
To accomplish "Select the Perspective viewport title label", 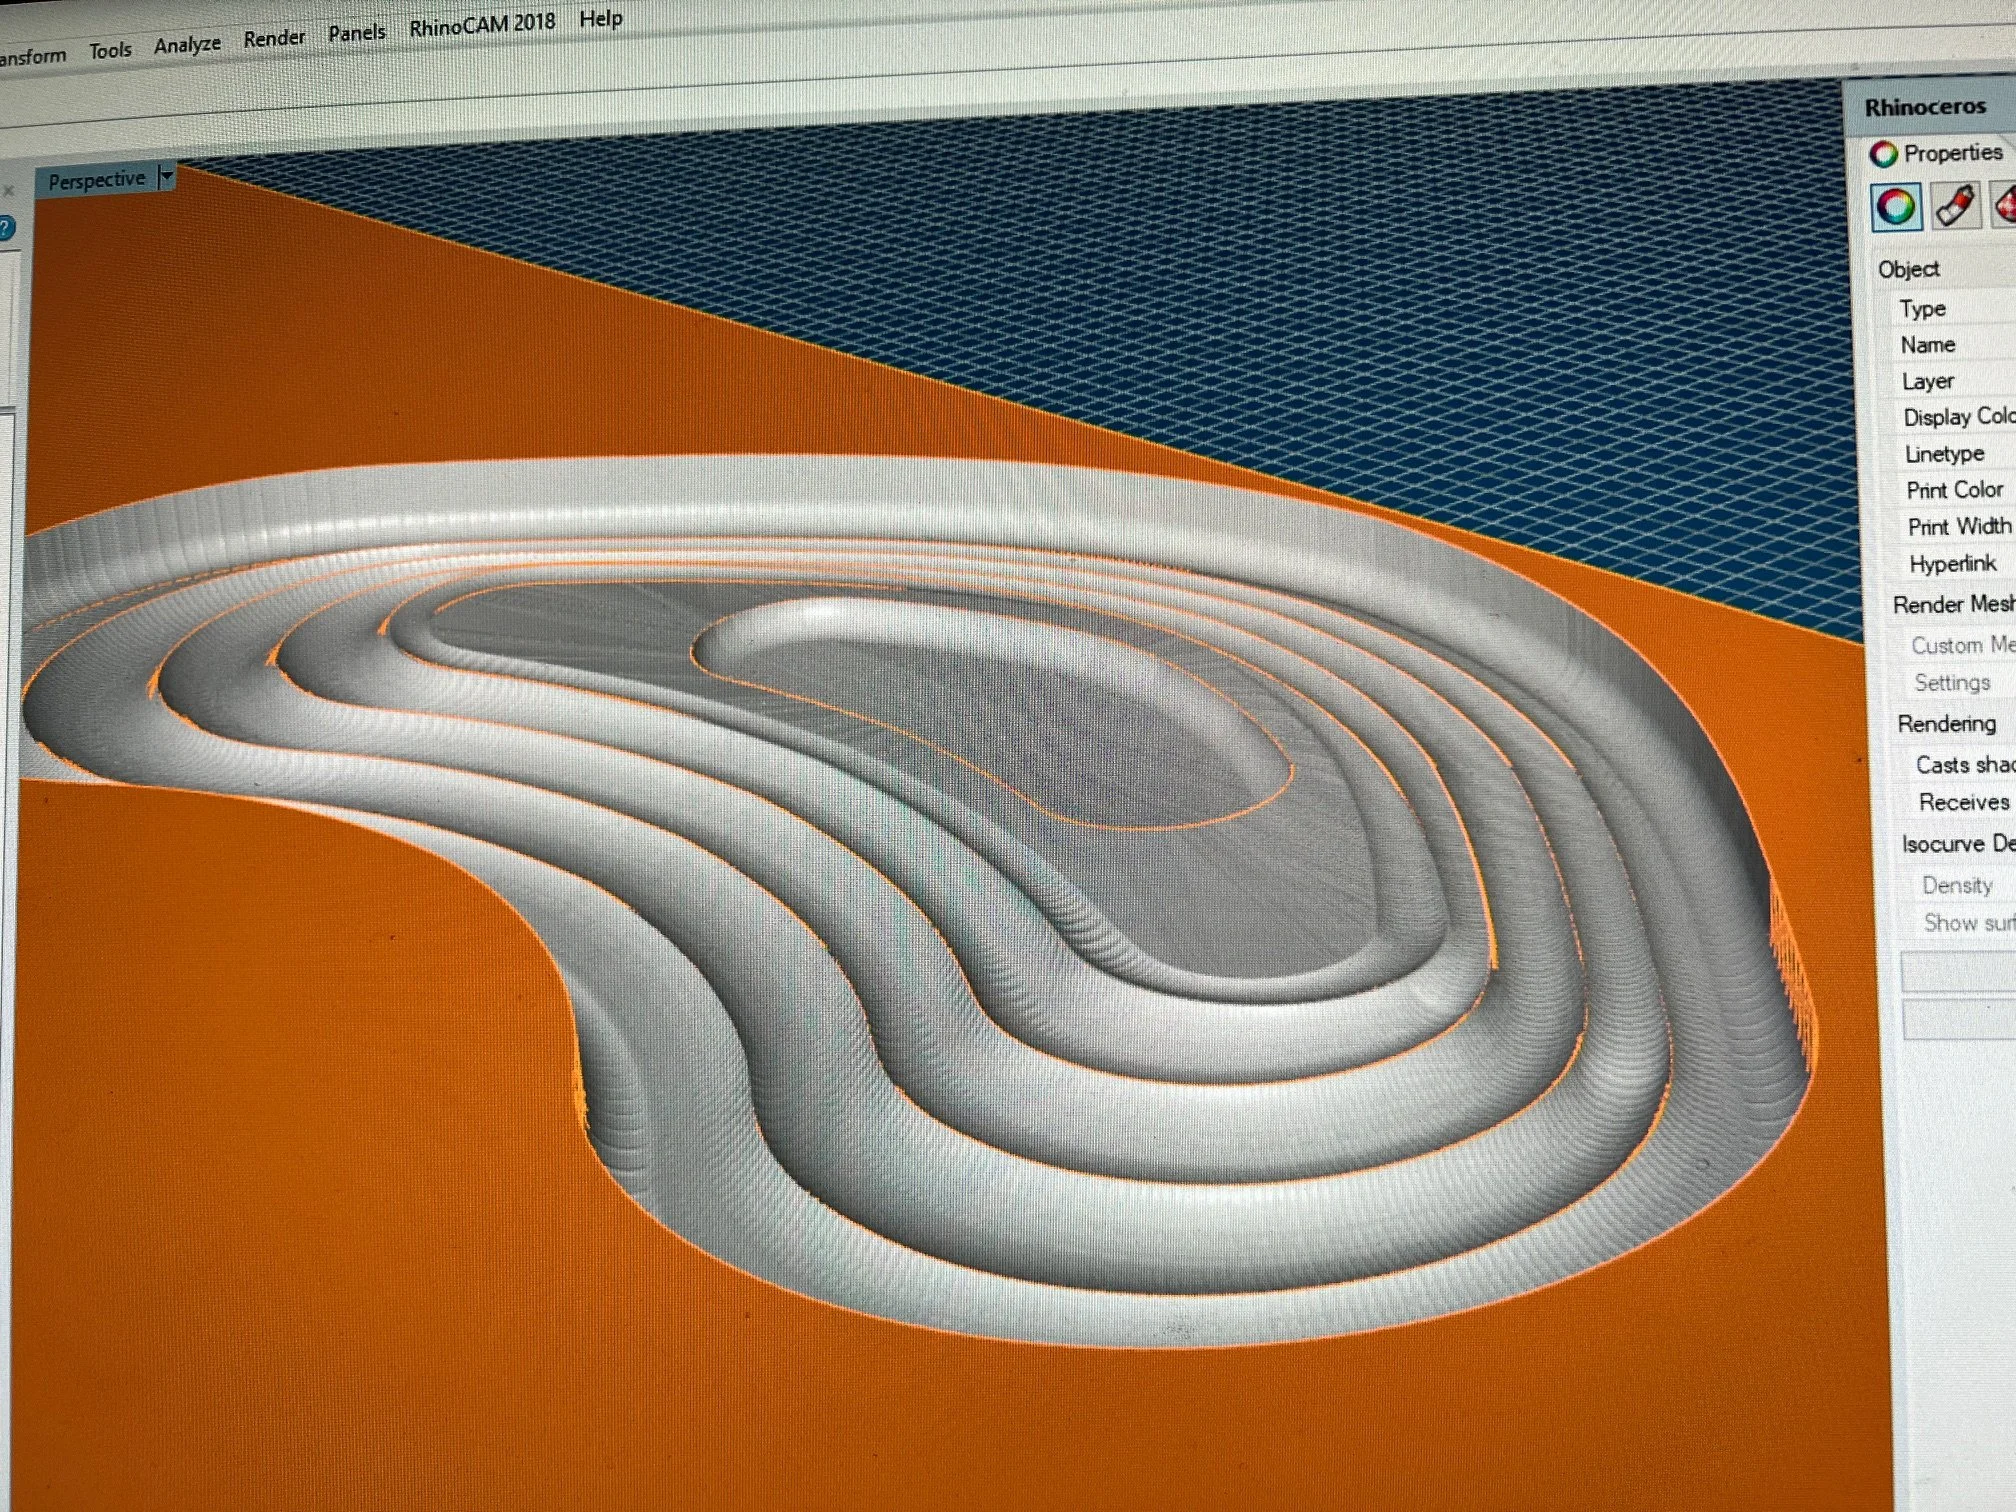I will 97,180.
